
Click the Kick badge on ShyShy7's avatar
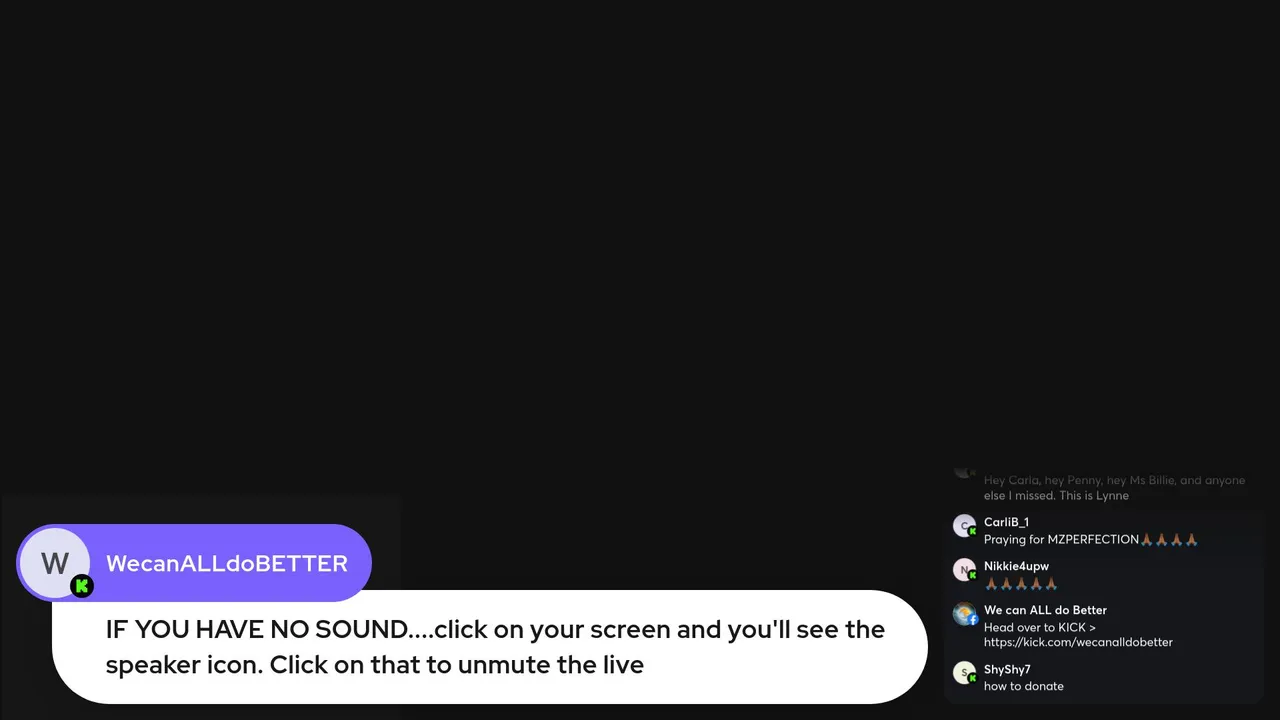click(x=973, y=679)
